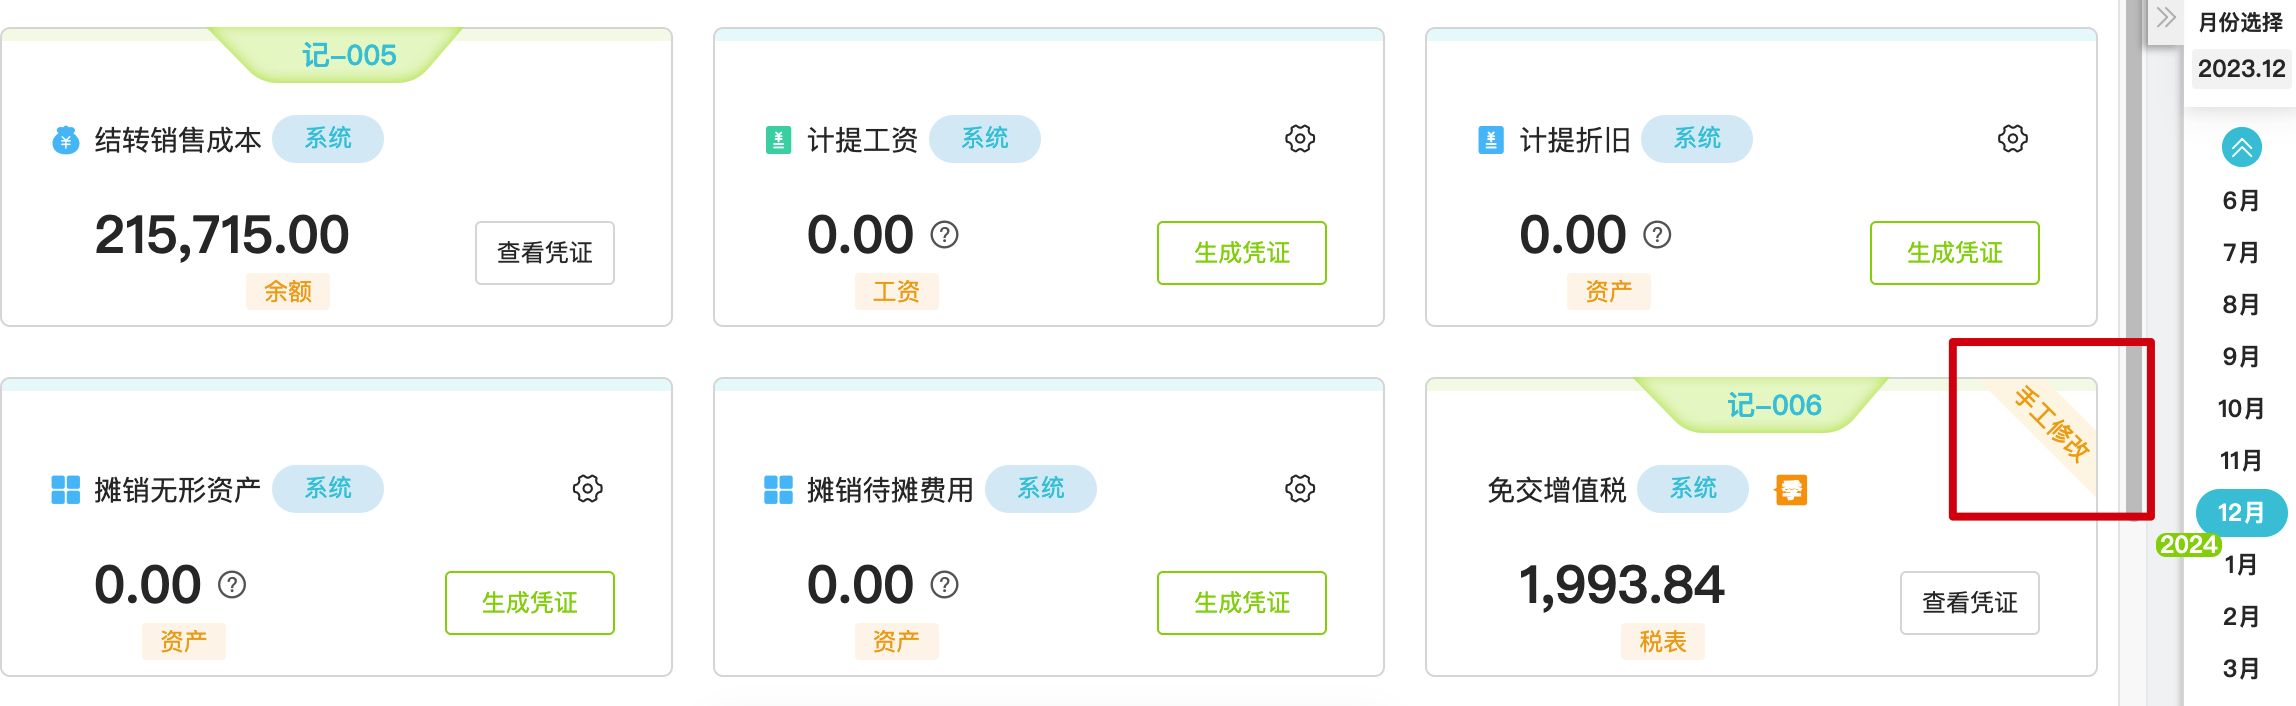Screen dimensions: 2296x706
Task: Collapse the month selection panel arrow
Action: point(2166,18)
